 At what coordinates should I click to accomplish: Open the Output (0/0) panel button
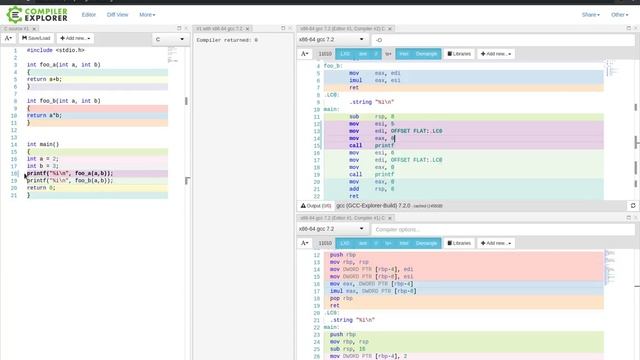(x=316, y=206)
